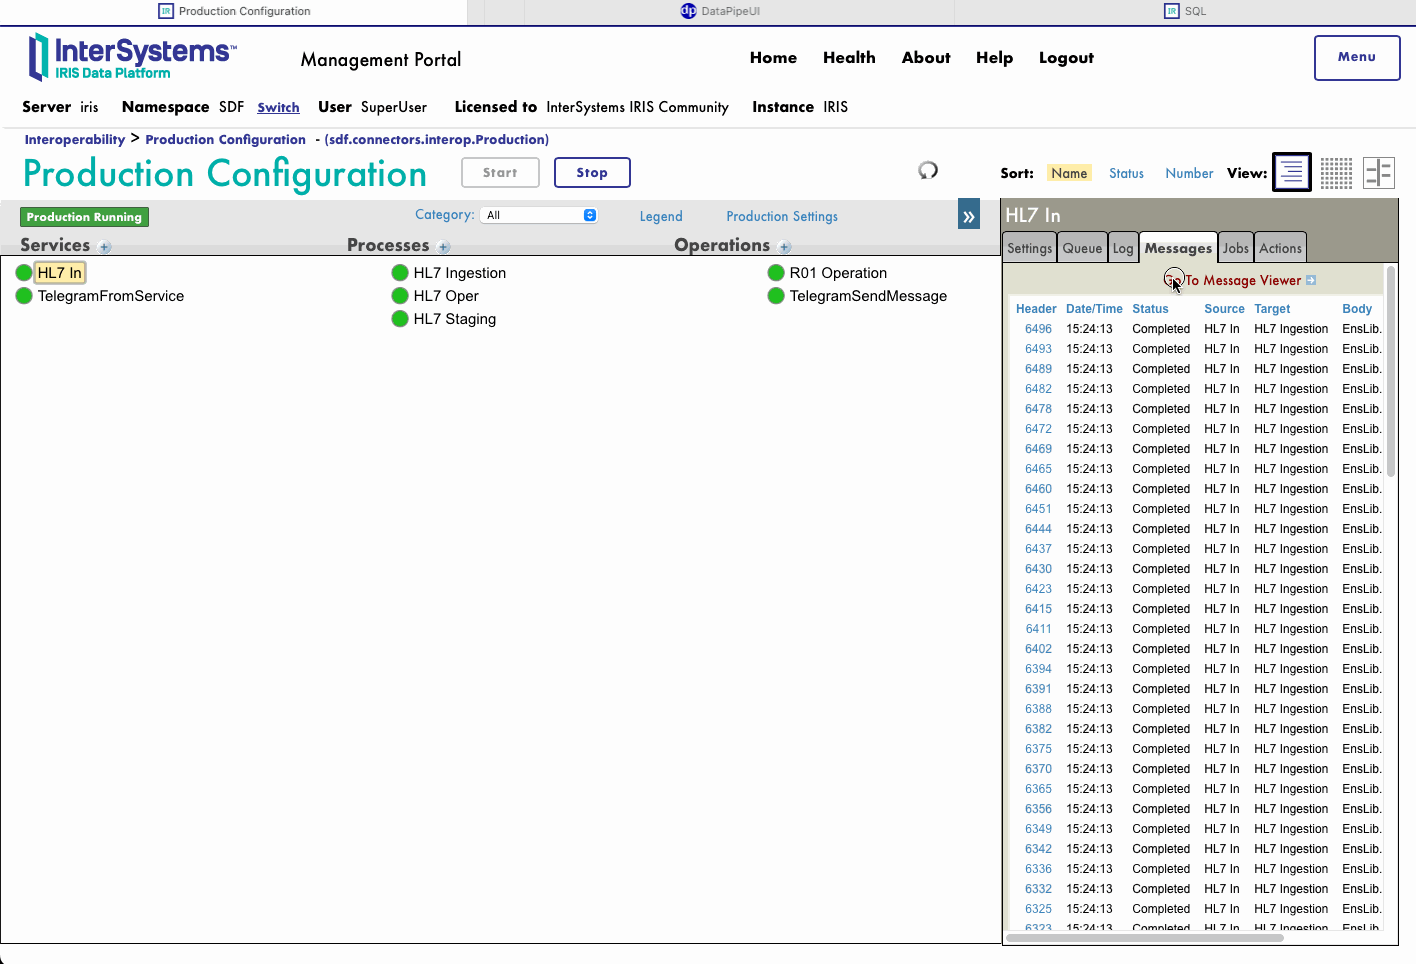Click the SQL tab icon
This screenshot has width=1416, height=964.
[x=1172, y=11]
